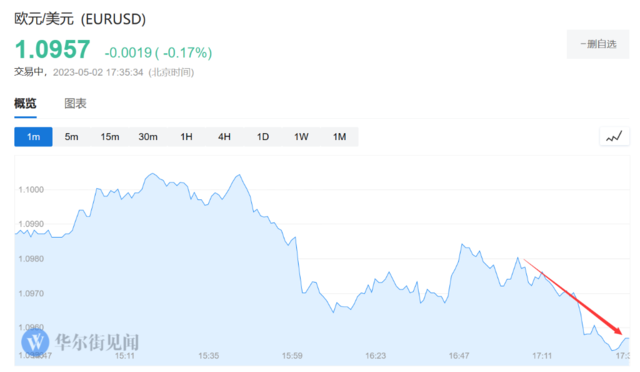This screenshot has height=372, width=640.
Task: Click the 欧元/美元 (EURUSD) title
Action: point(80,19)
